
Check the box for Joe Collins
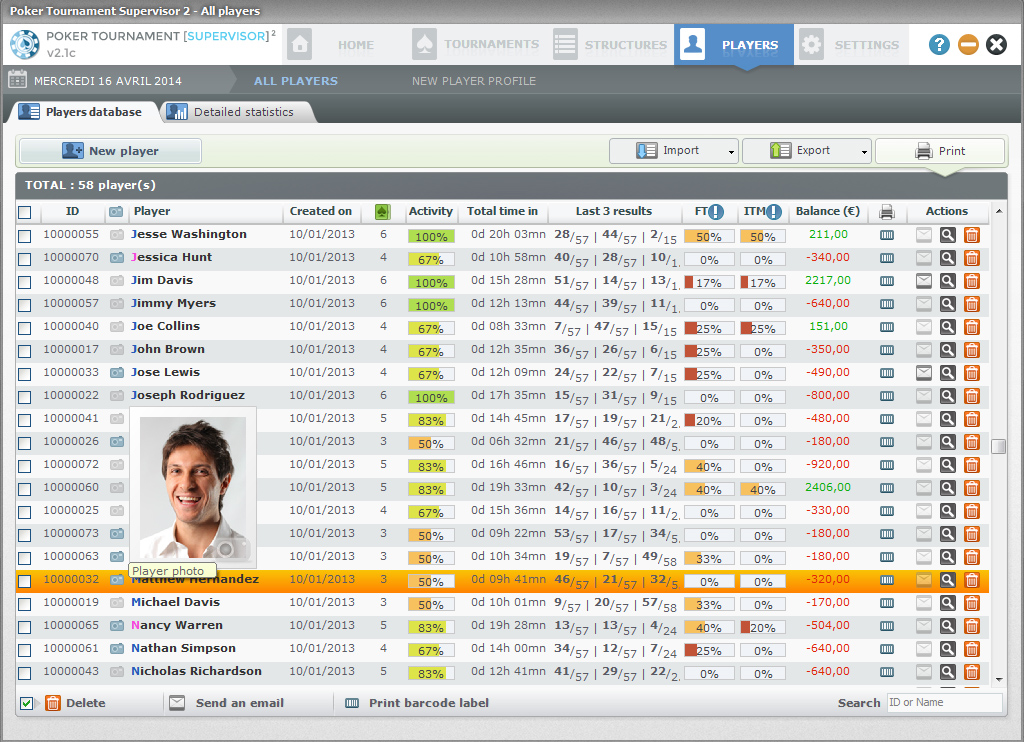click(x=25, y=327)
